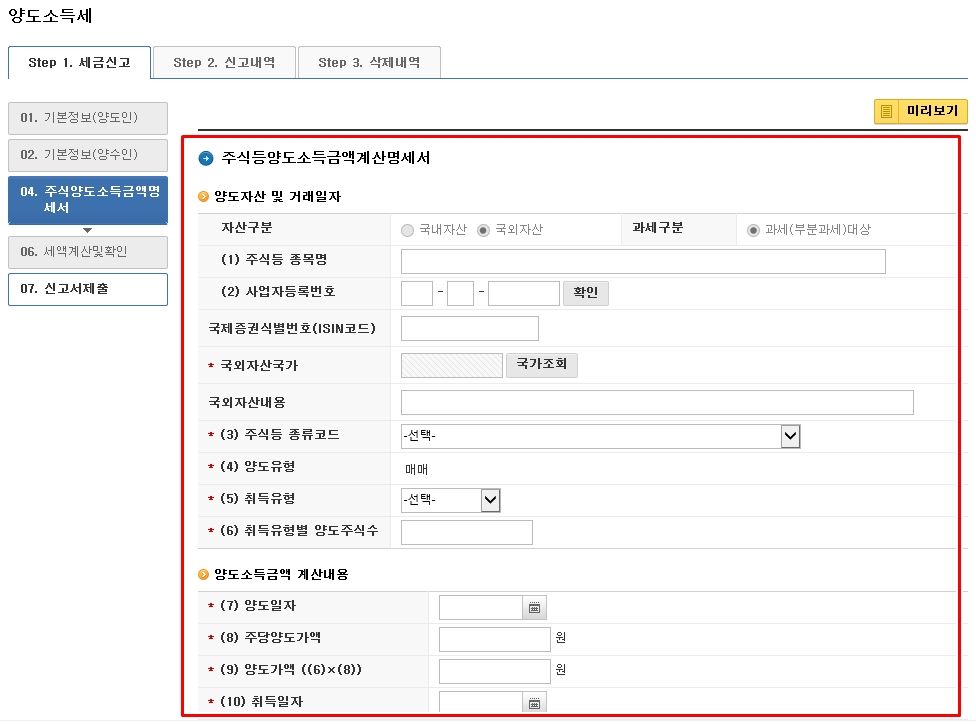Click first 사업자등록번호 input box
The width and height of the screenshot is (976, 725).
tap(417, 293)
